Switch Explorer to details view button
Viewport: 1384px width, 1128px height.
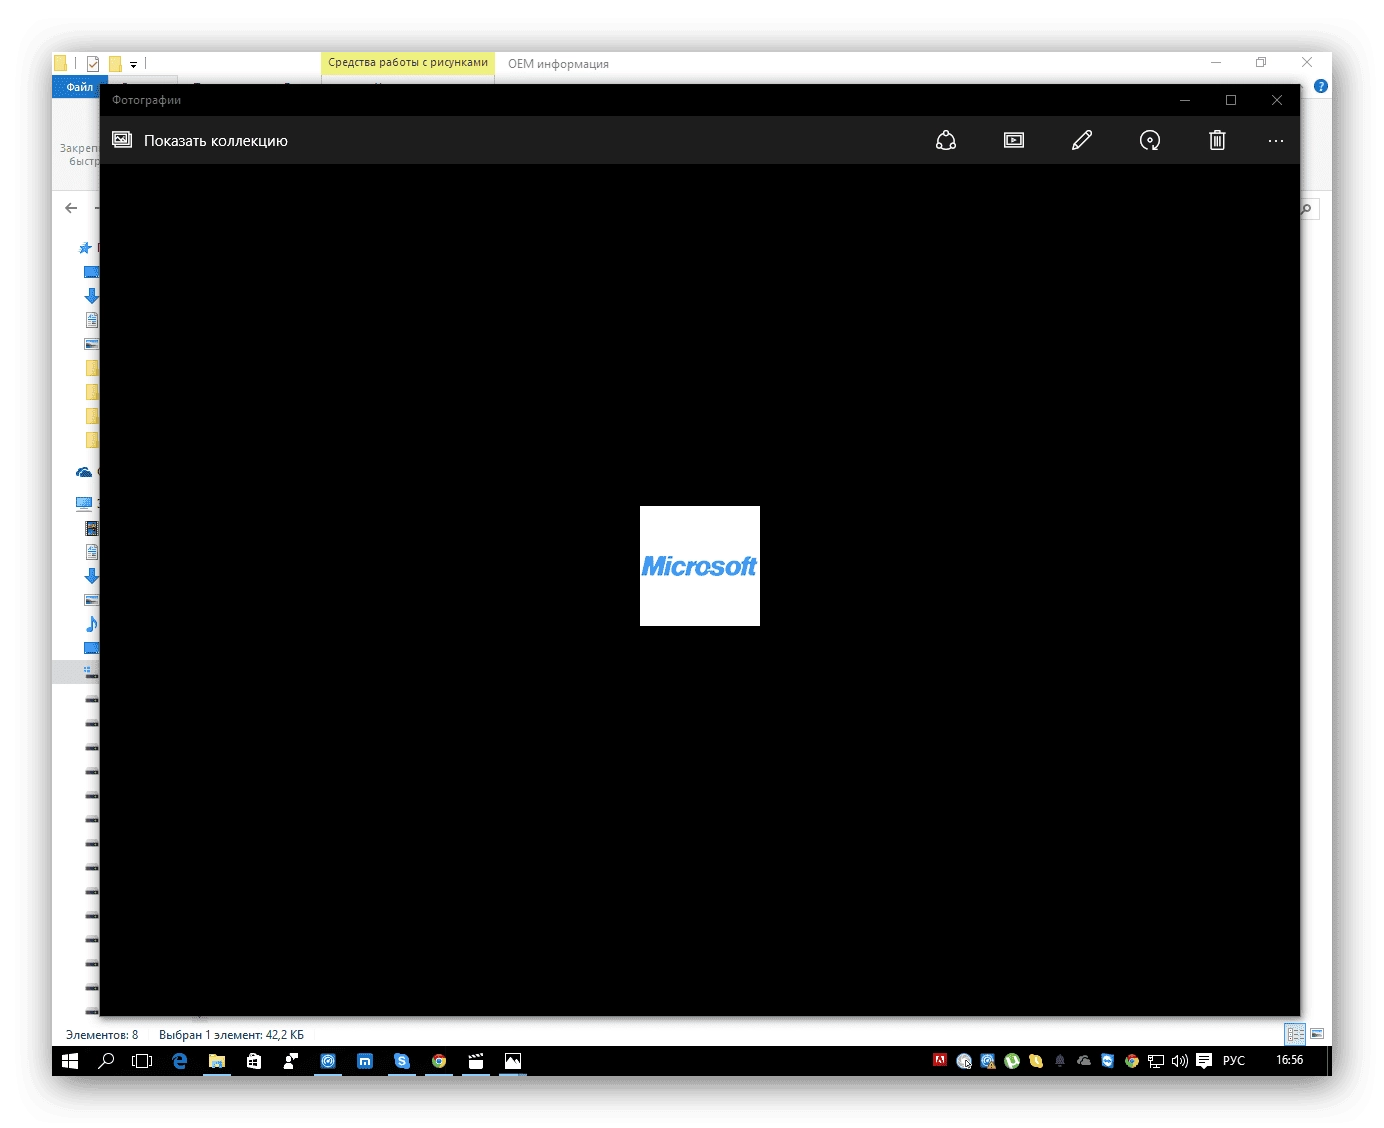[1296, 1034]
